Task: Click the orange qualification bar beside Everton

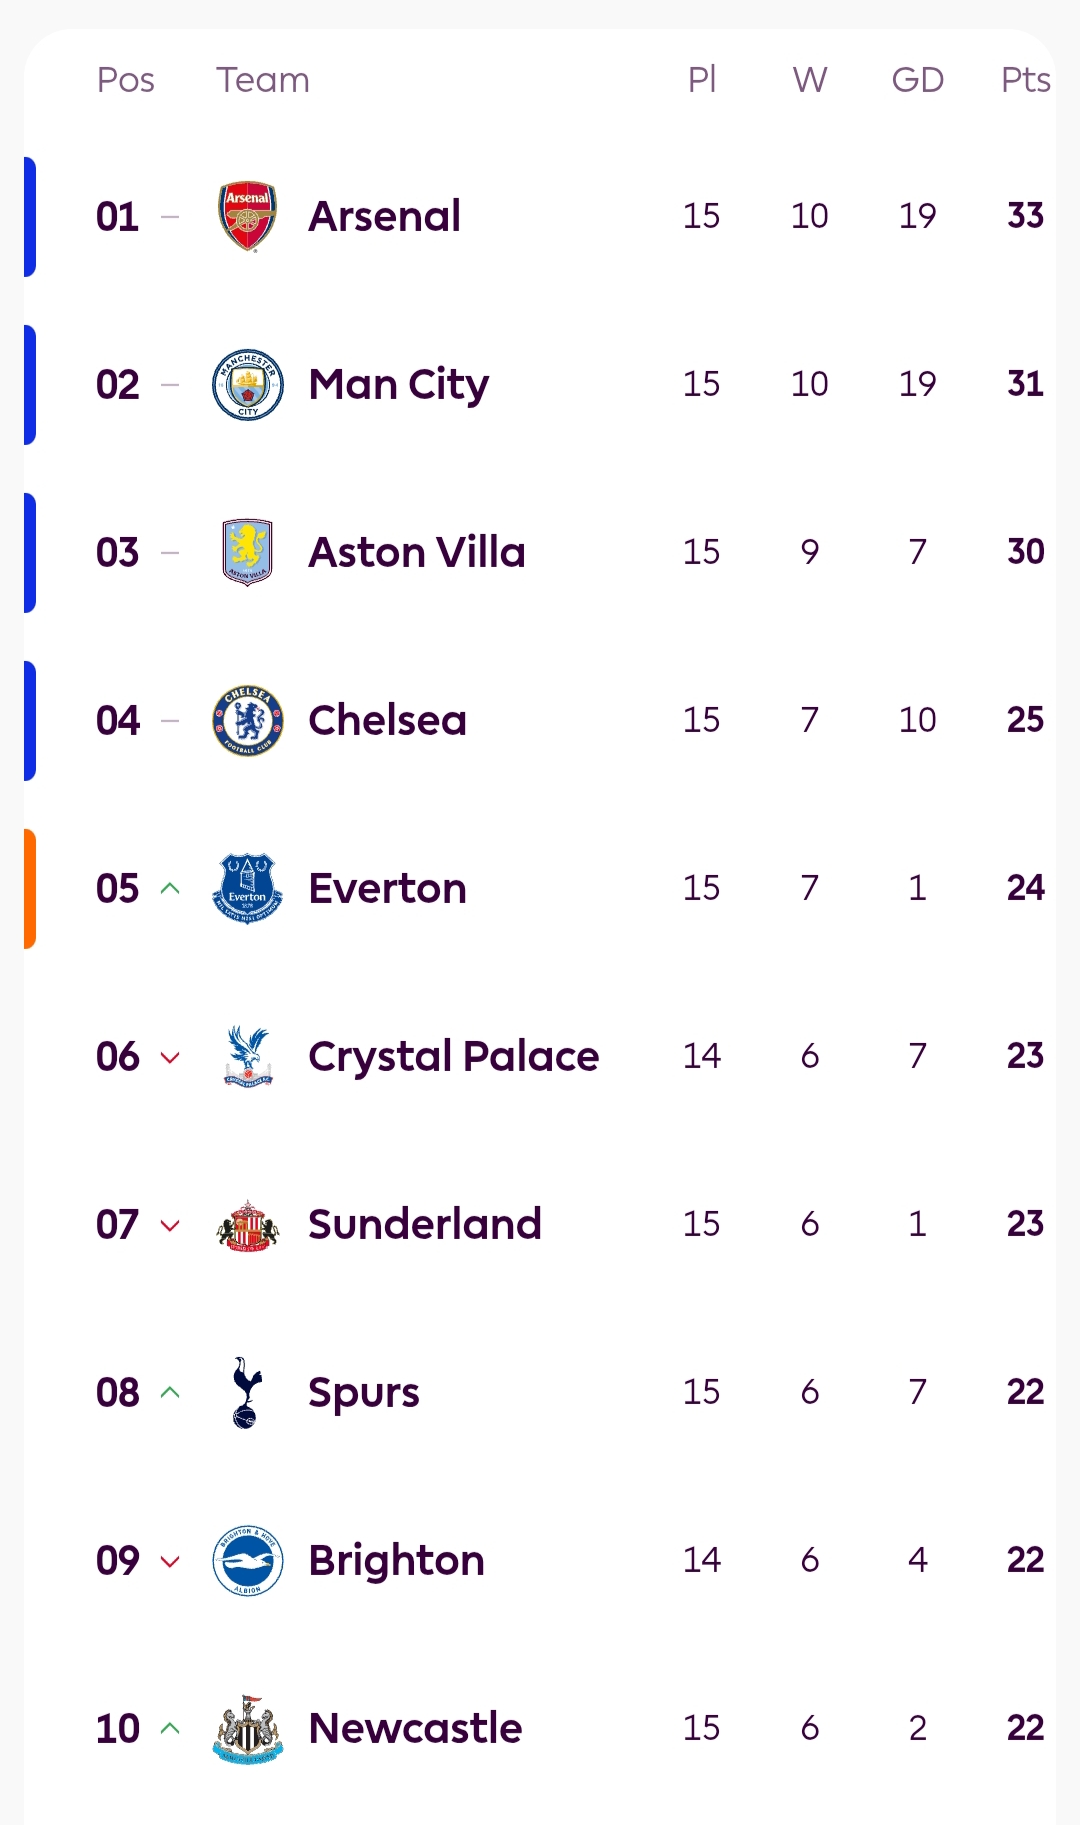Action: coord(30,888)
